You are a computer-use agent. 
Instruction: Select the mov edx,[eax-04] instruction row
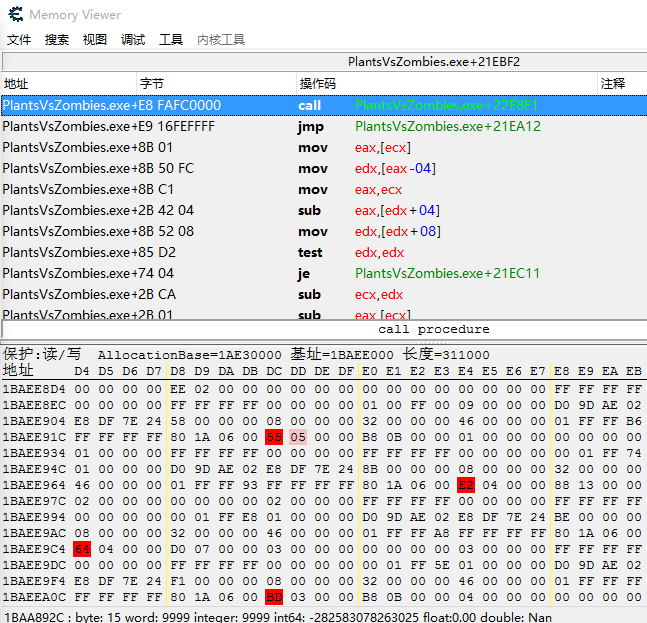[x=324, y=168]
